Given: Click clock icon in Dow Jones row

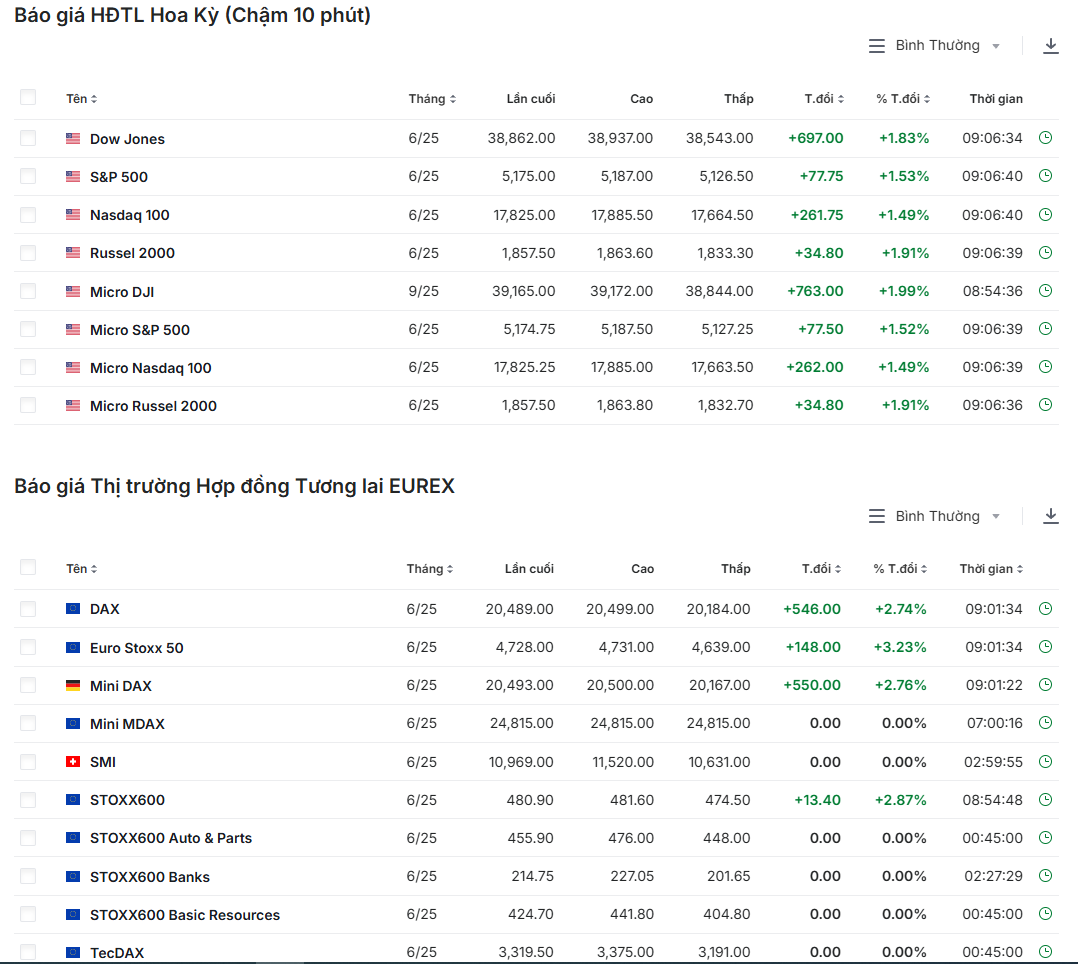Looking at the screenshot, I should (1045, 138).
